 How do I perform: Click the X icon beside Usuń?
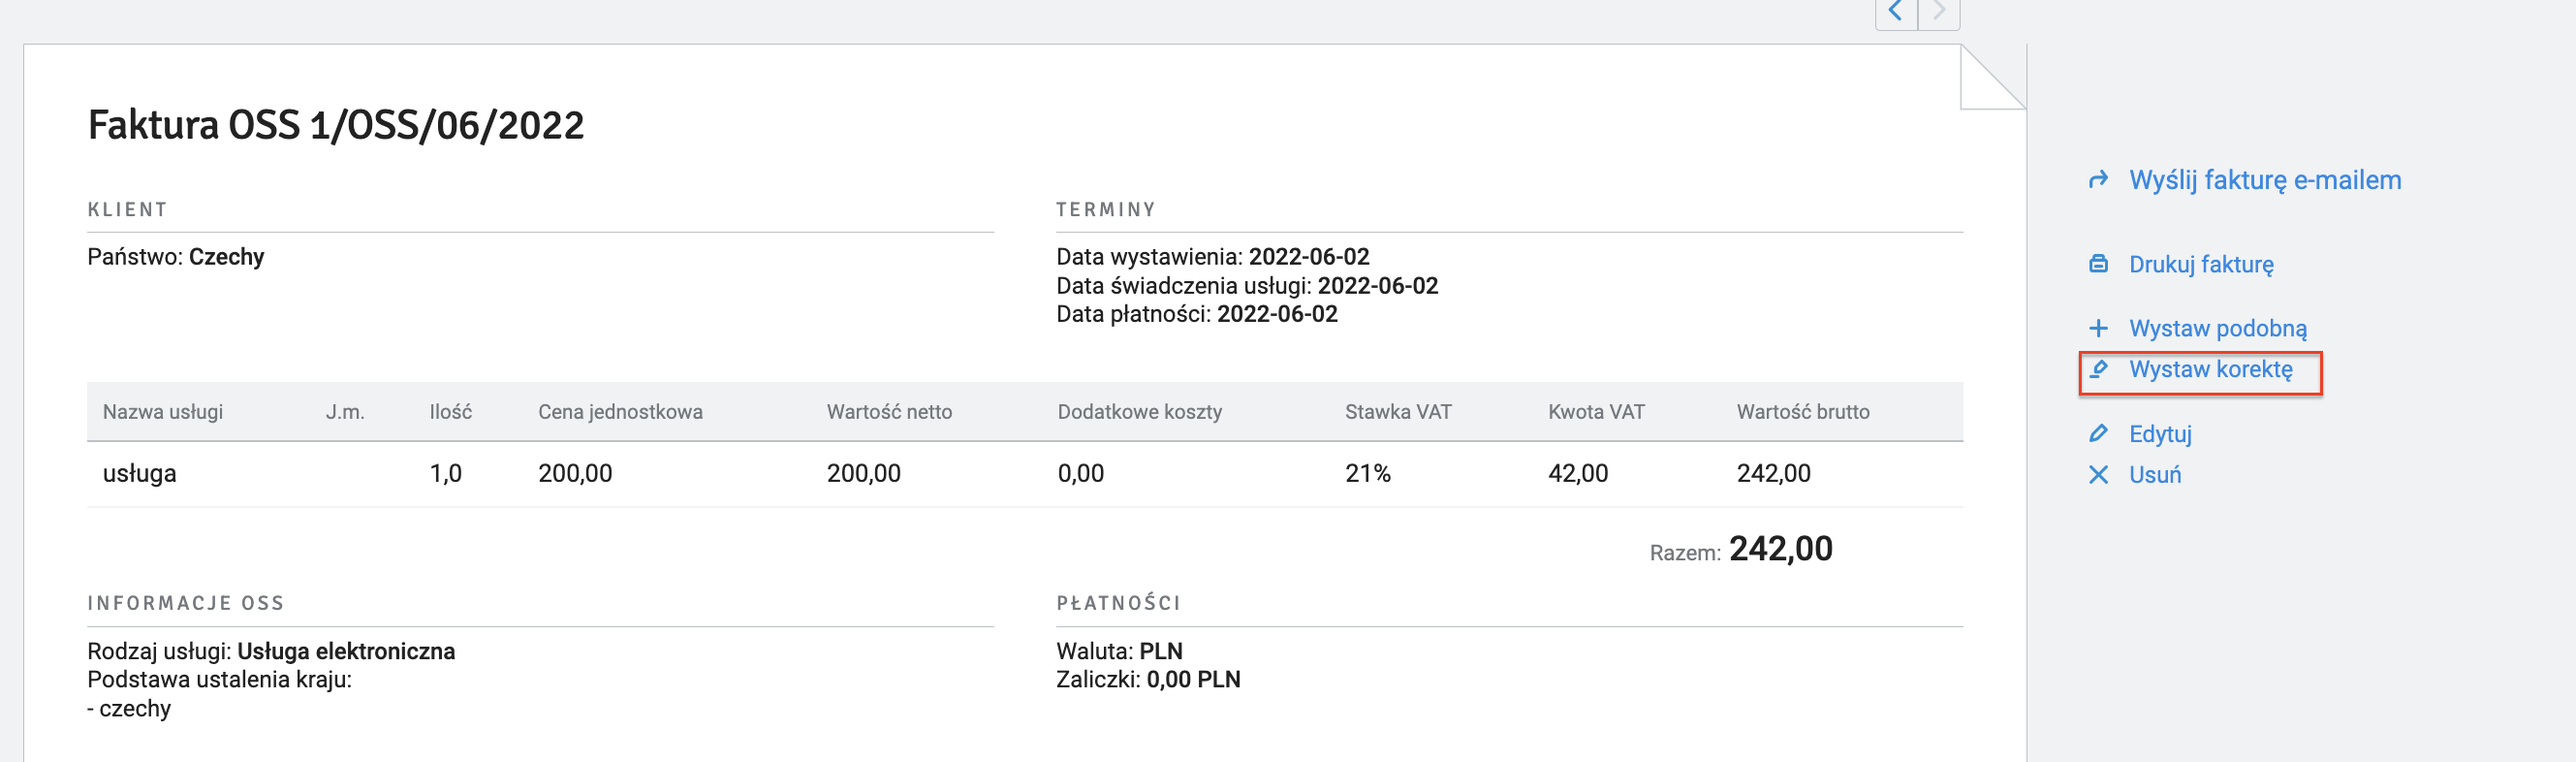[2098, 474]
